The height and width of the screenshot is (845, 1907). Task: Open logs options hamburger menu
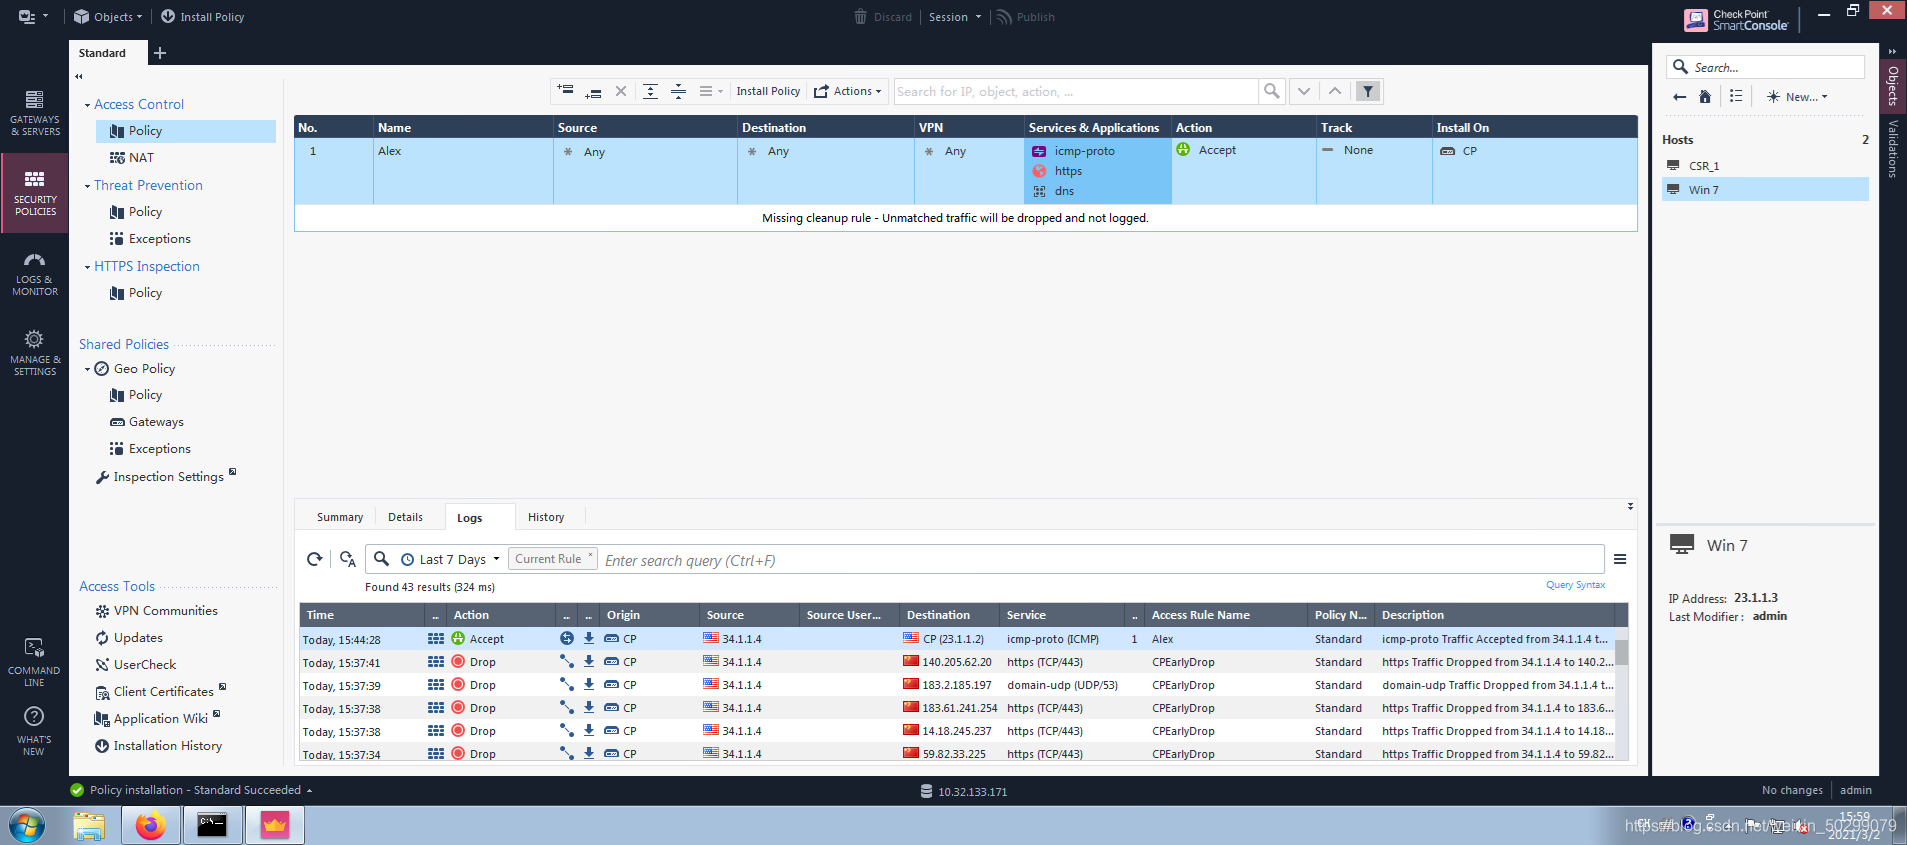coord(1620,559)
